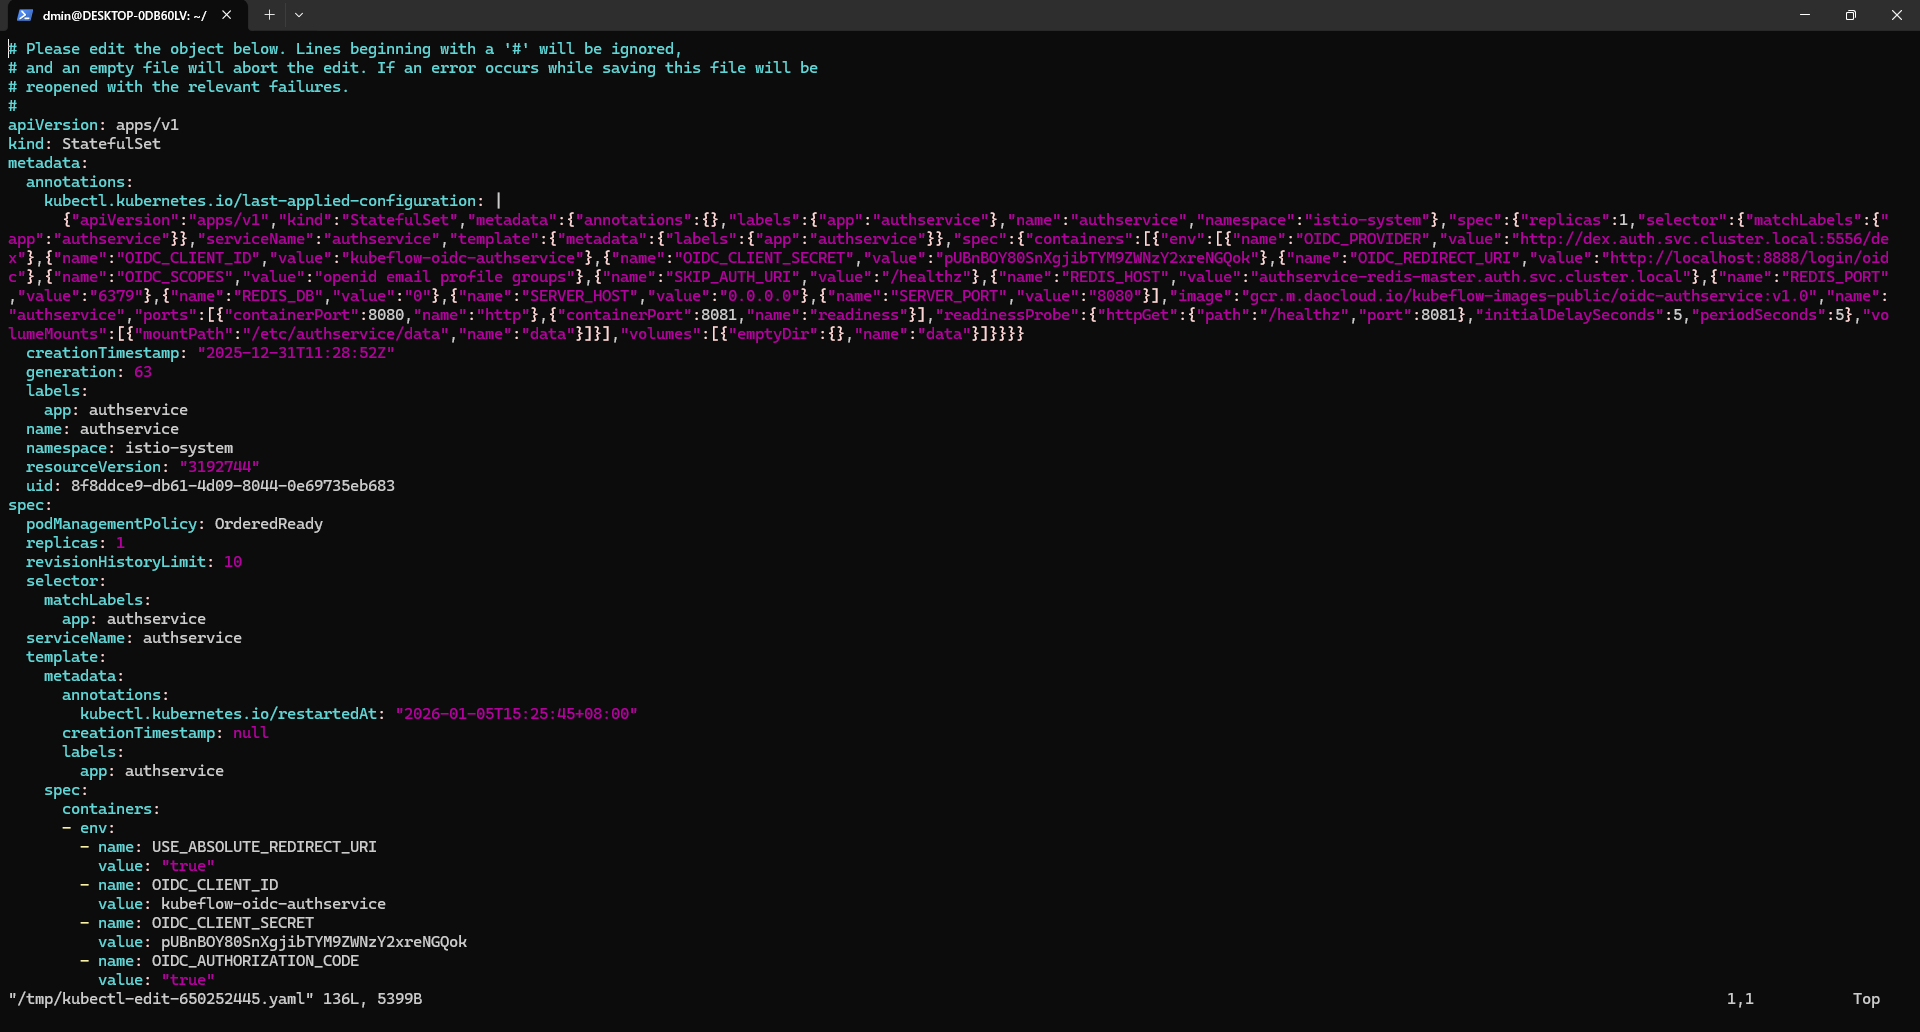The width and height of the screenshot is (1920, 1032).
Task: Click the '- env:' line
Action: [x=88, y=828]
